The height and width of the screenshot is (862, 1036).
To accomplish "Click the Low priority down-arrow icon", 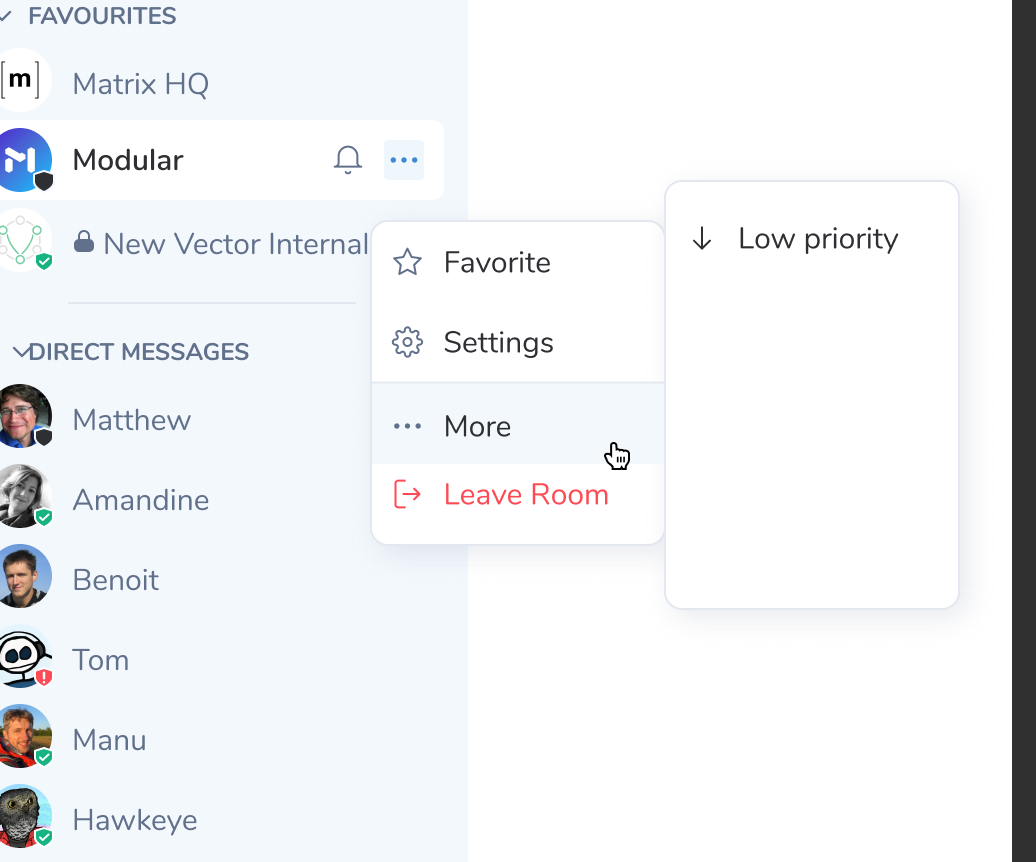I will click(x=702, y=238).
